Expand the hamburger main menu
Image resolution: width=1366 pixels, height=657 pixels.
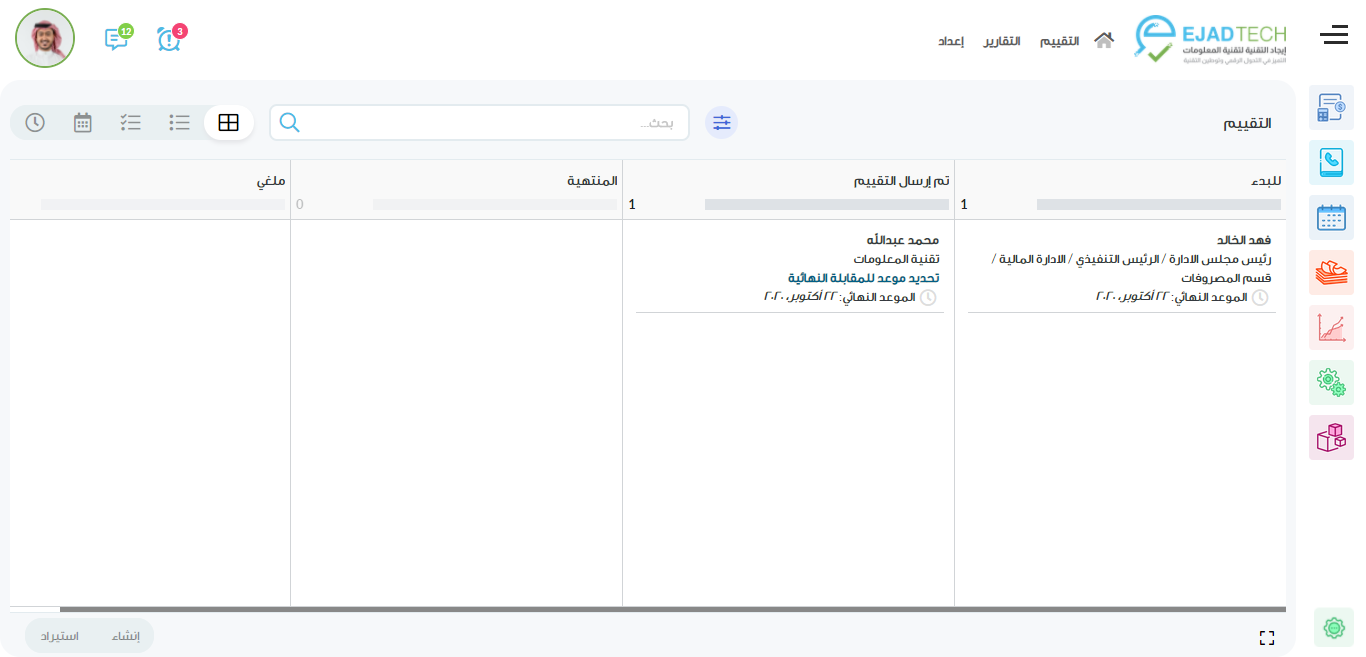click(1334, 37)
